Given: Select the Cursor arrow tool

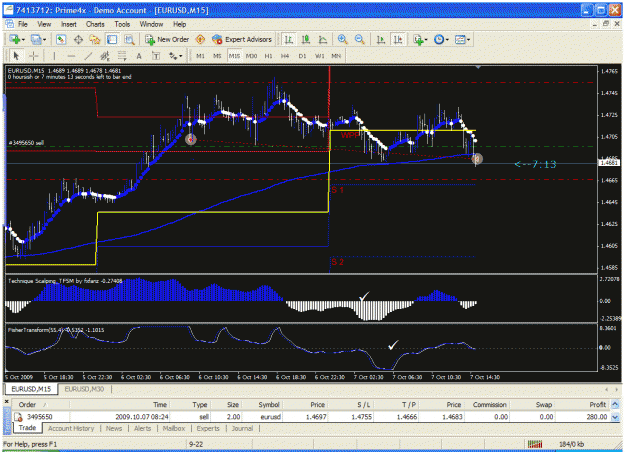Looking at the screenshot, I should 16,56.
